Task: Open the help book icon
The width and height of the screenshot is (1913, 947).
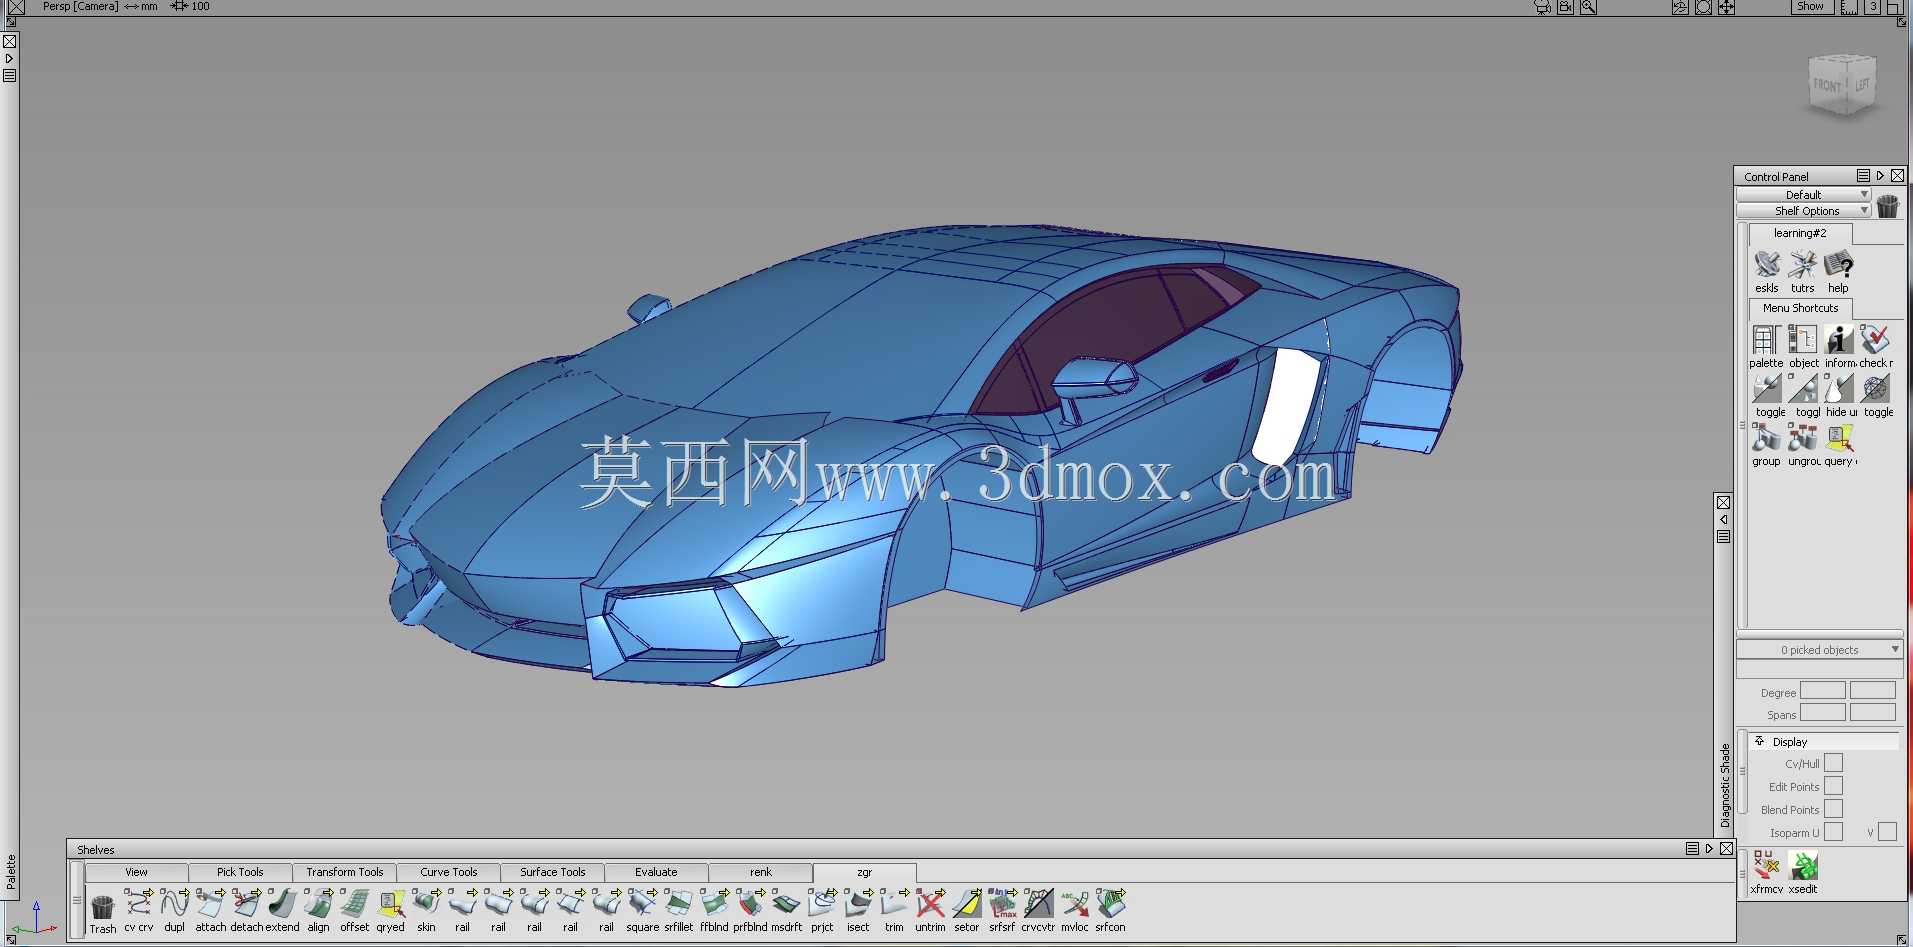Action: [x=1838, y=265]
